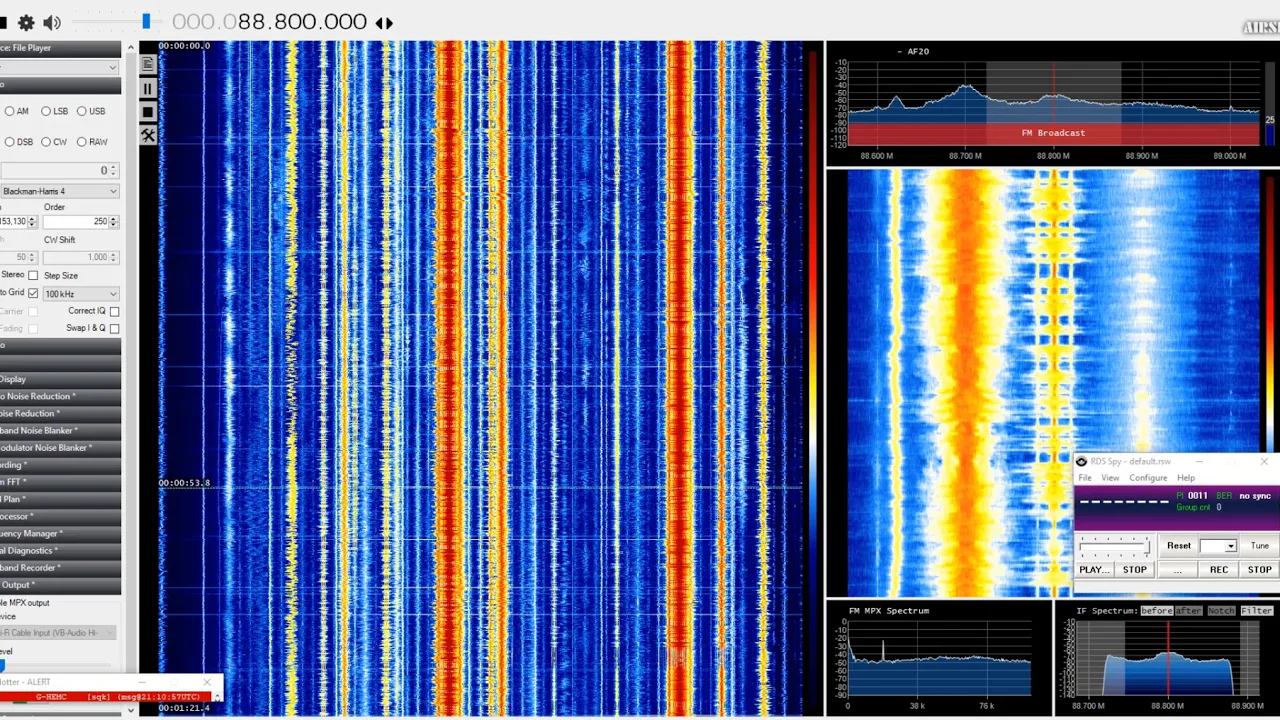This screenshot has width=1280, height=720.
Task: Stop playback using the waterfall square button
Action: pos(148,112)
